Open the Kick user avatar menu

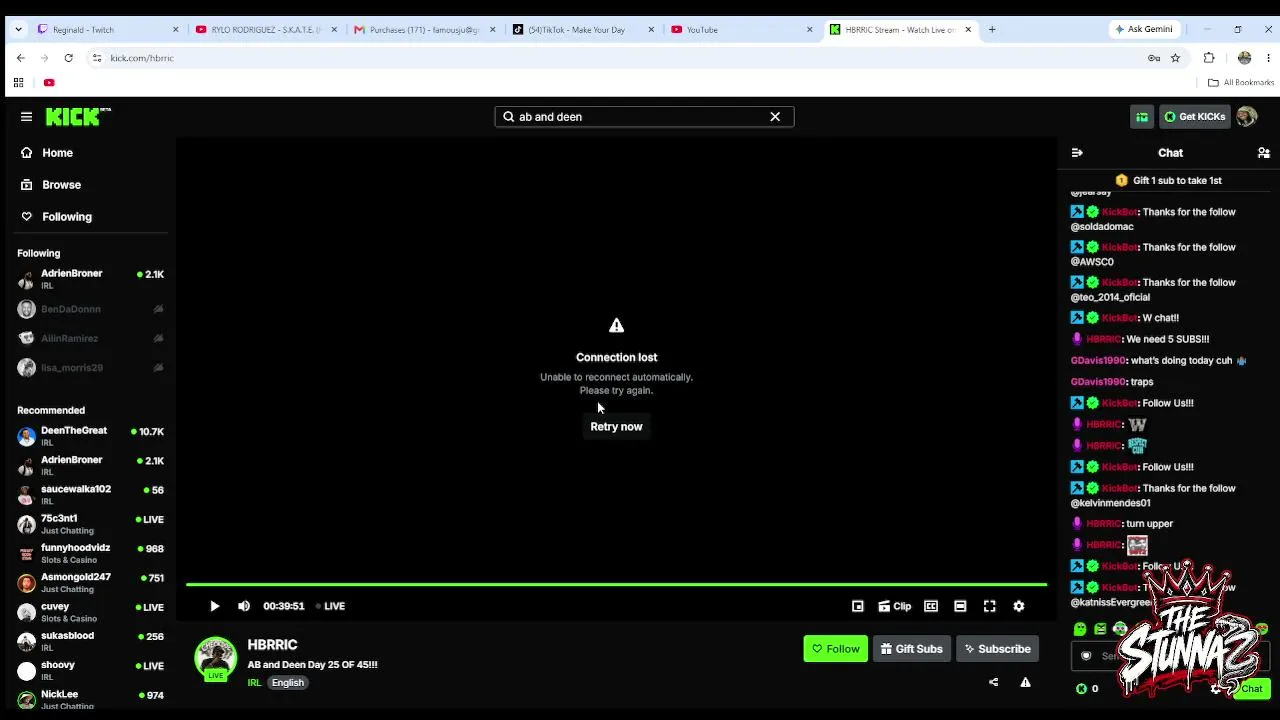click(x=1246, y=117)
